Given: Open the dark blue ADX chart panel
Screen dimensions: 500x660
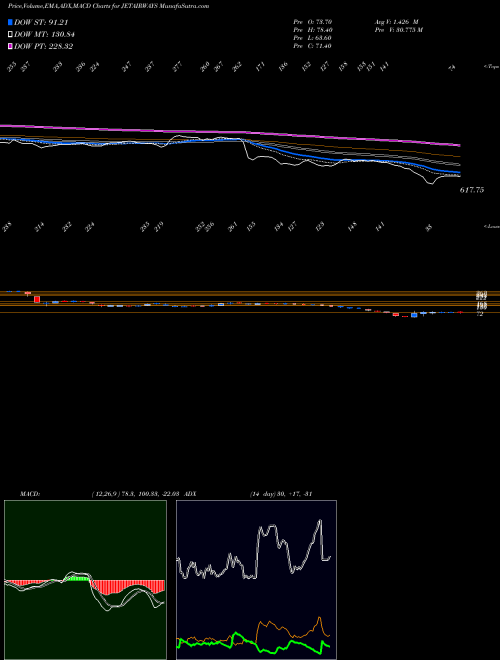Looking at the screenshot, I should tap(256, 580).
